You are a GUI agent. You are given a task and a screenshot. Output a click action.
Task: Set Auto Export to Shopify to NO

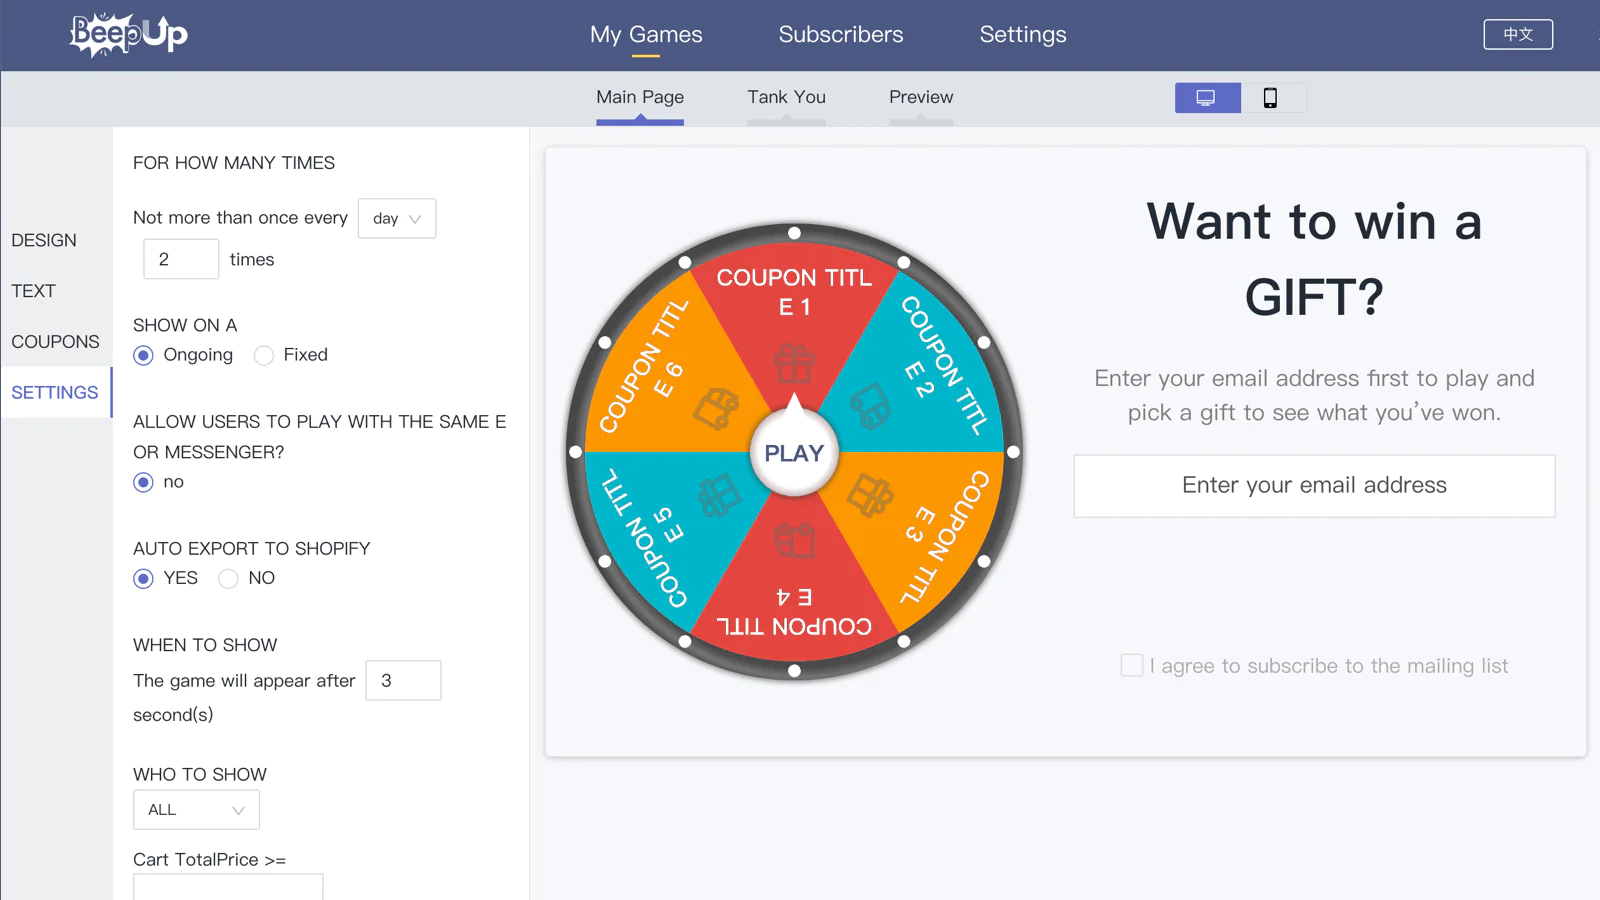[x=229, y=579]
